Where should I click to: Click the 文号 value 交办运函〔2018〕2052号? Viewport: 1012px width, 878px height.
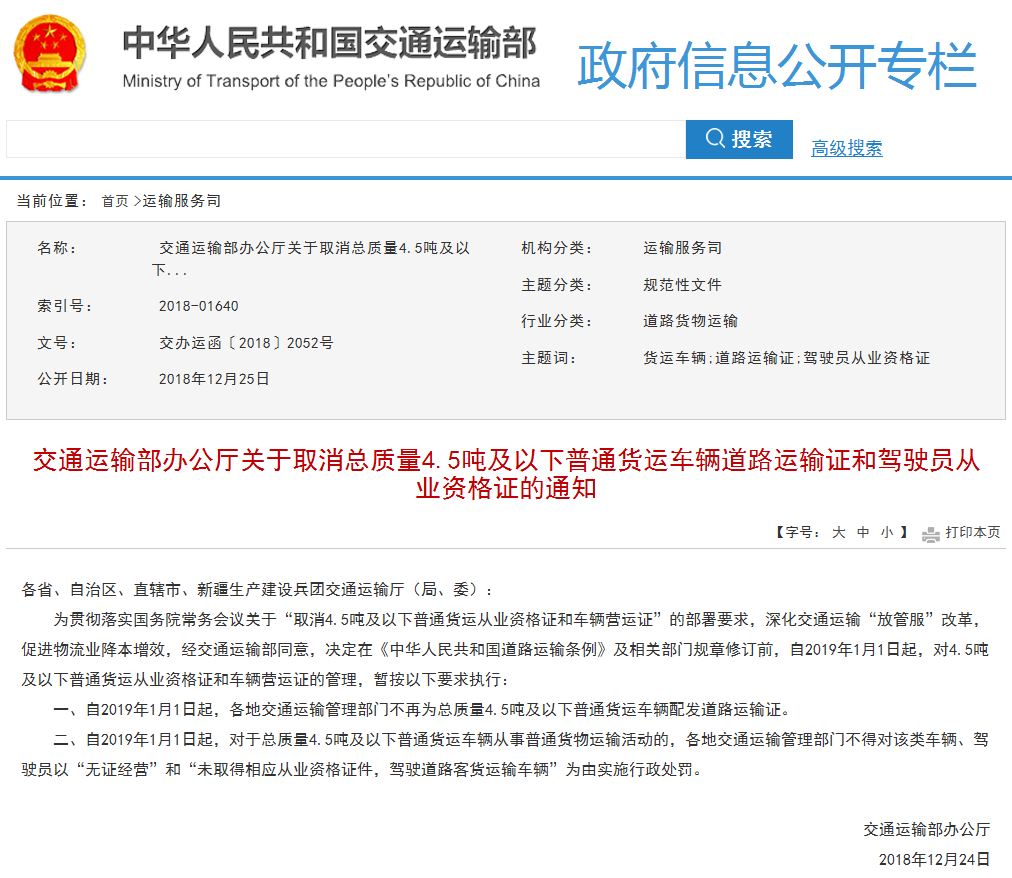tap(246, 343)
